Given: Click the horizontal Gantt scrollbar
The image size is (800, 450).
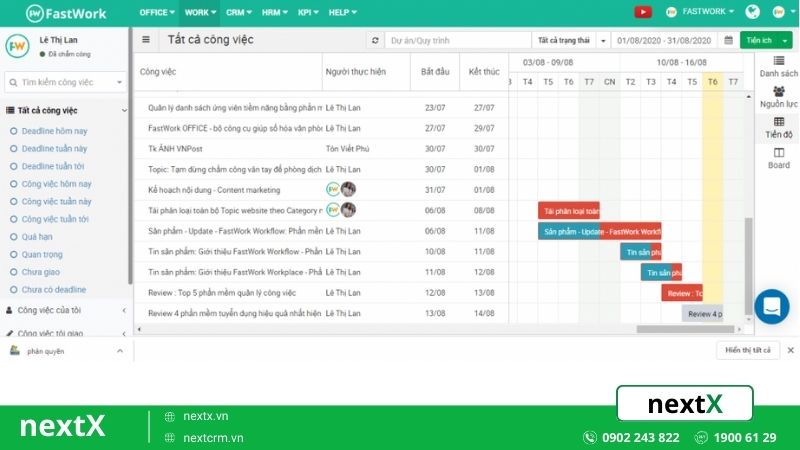Looking at the screenshot, I should pos(685,329).
